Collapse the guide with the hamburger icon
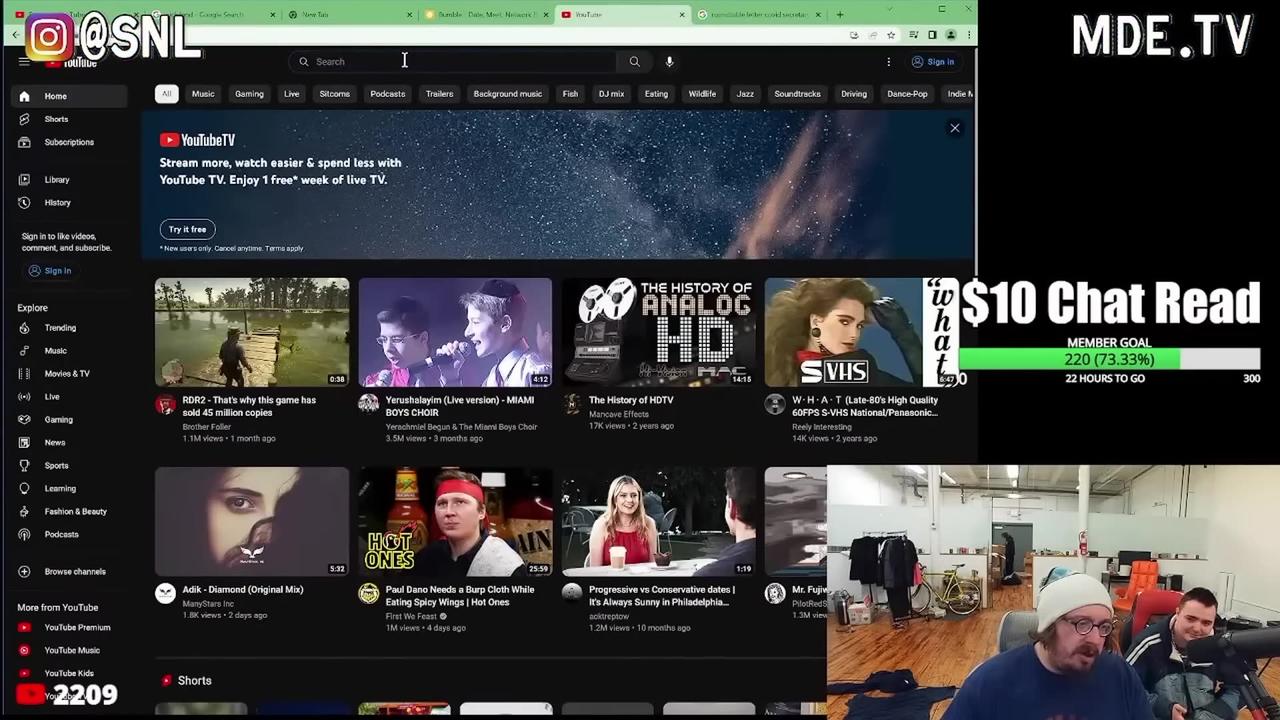 pos(25,61)
